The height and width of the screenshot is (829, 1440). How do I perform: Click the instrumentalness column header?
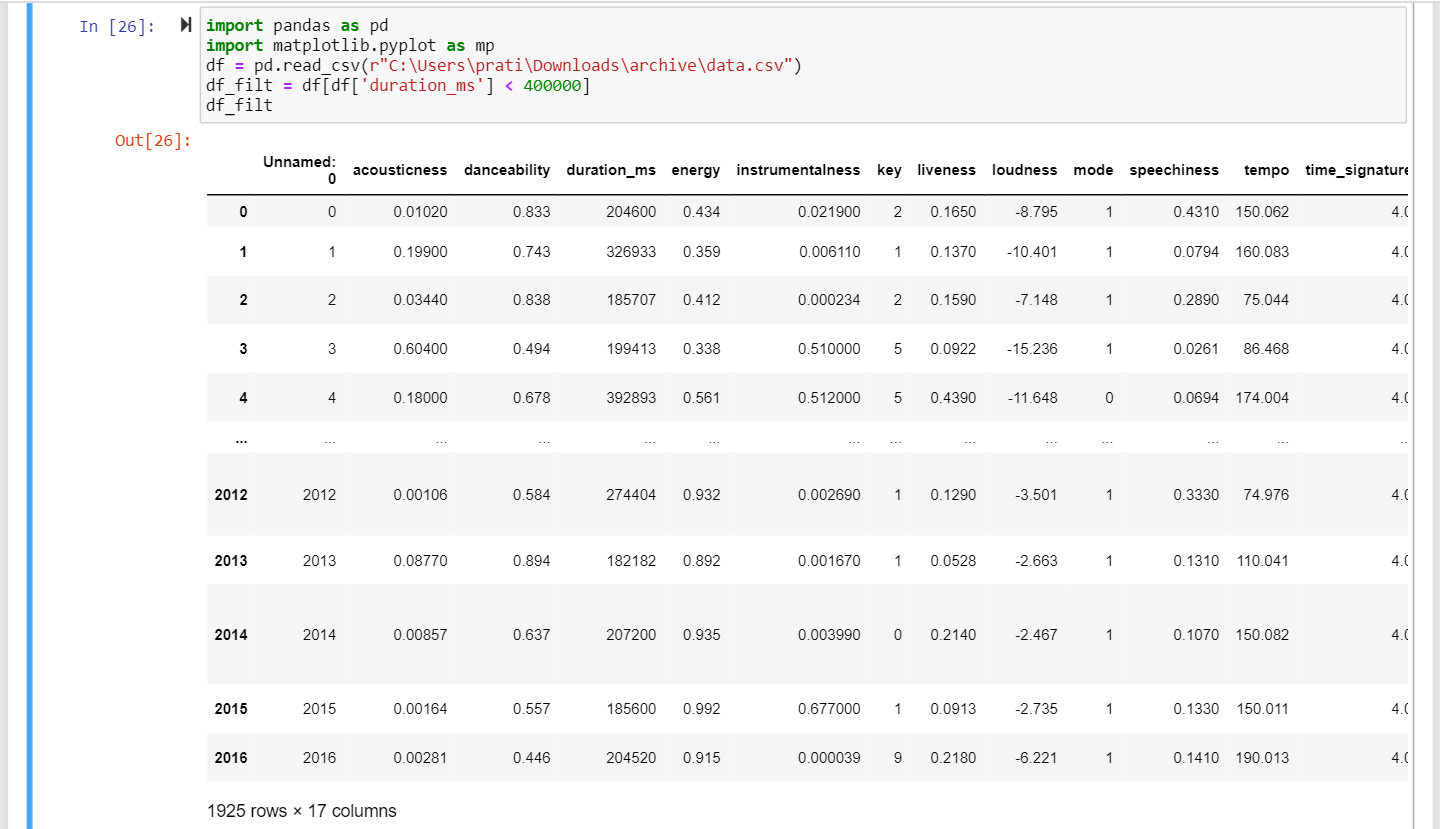(798, 170)
